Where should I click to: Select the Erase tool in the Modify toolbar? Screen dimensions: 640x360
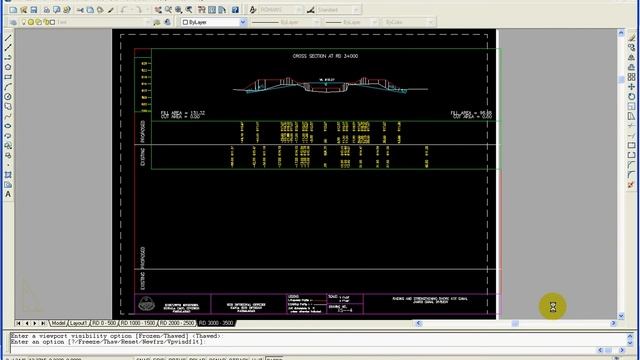point(632,38)
